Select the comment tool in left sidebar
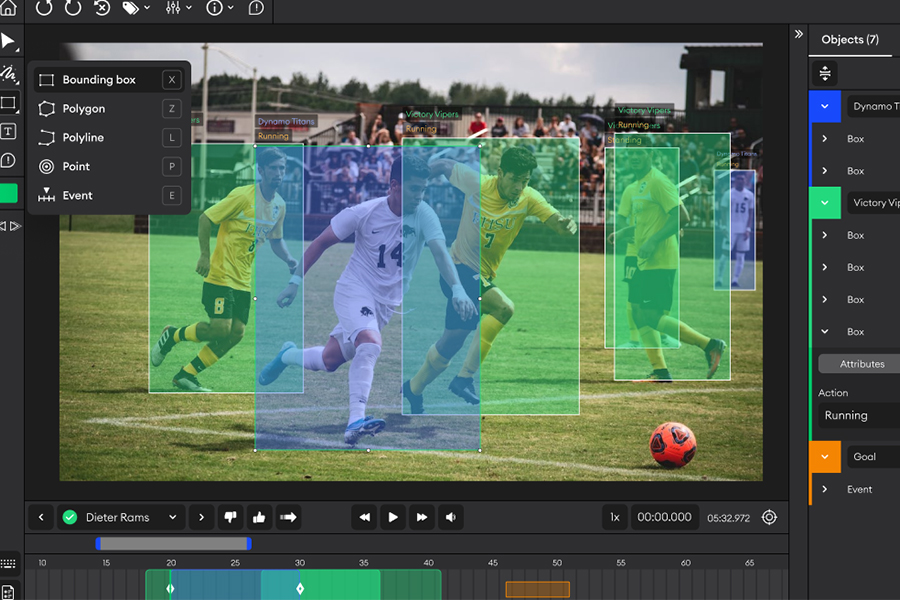This screenshot has height=600, width=900. [x=9, y=160]
